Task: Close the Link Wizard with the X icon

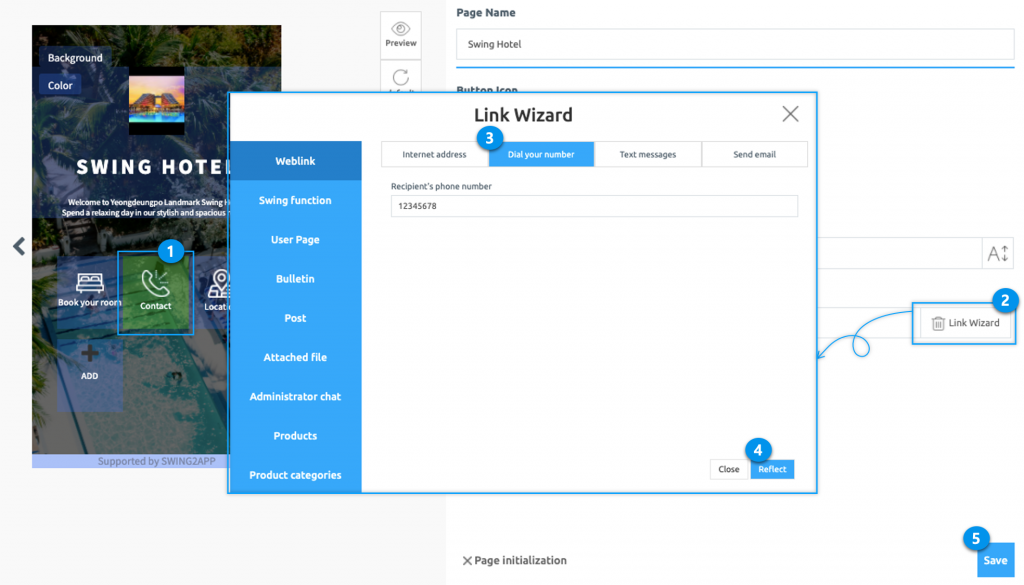Action: pyautogui.click(x=790, y=113)
